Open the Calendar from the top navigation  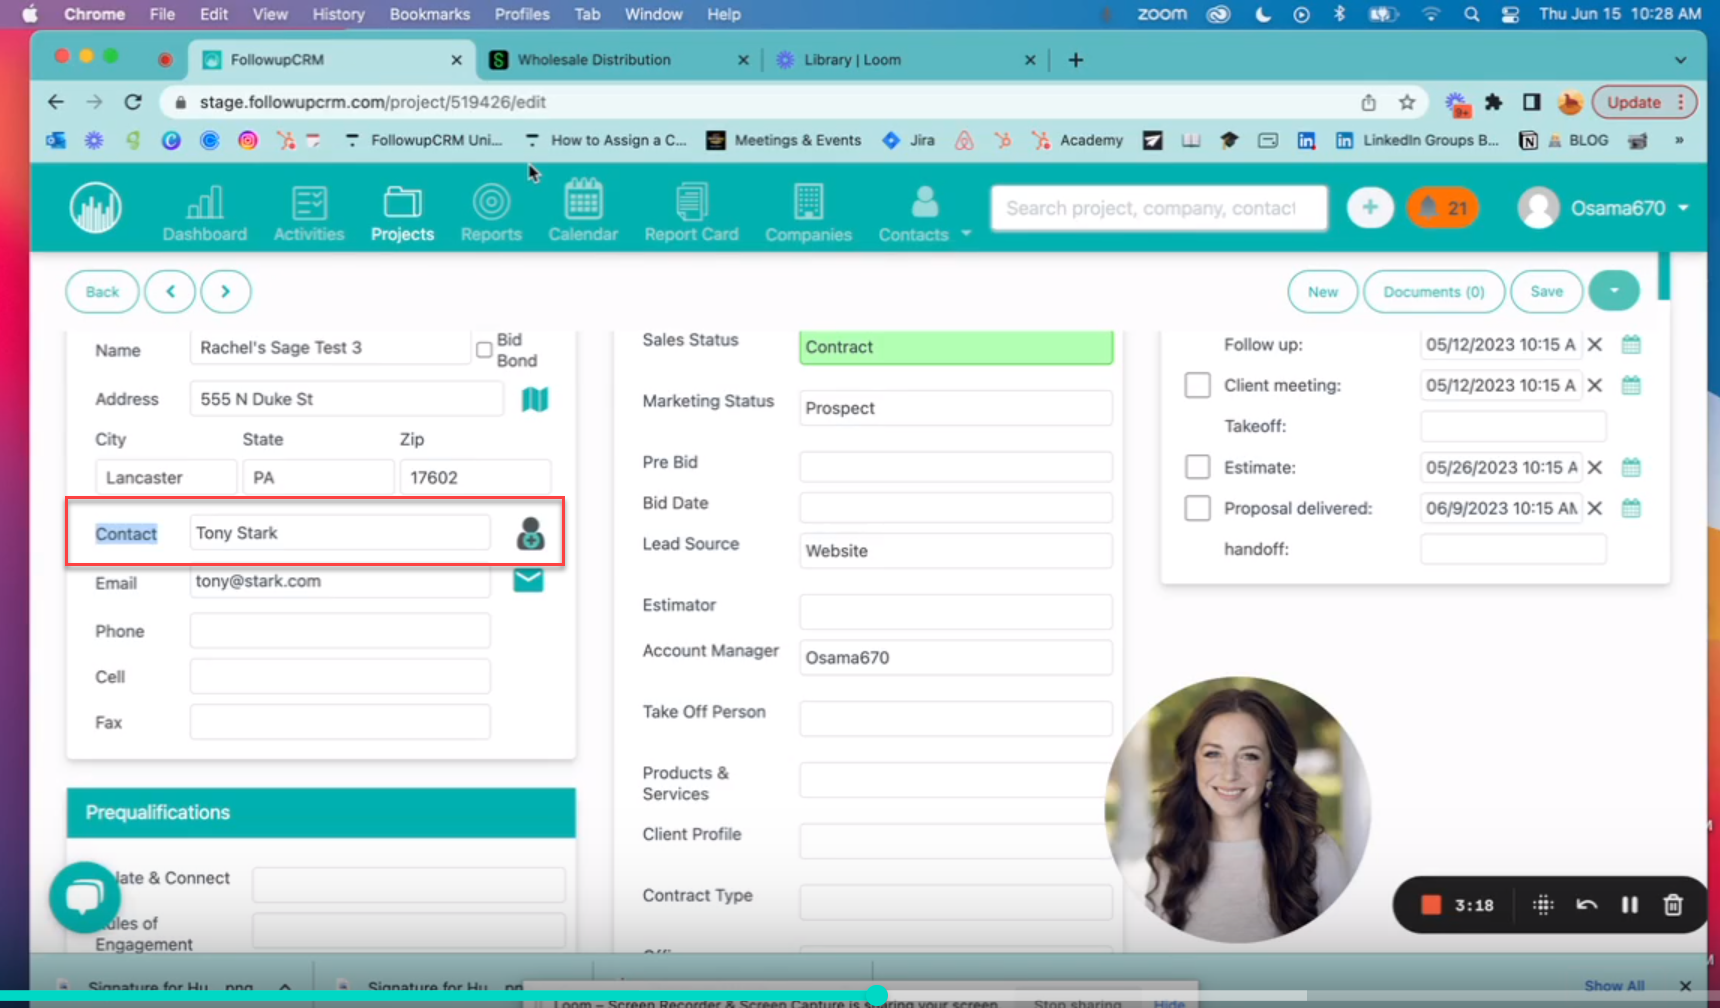[583, 210]
